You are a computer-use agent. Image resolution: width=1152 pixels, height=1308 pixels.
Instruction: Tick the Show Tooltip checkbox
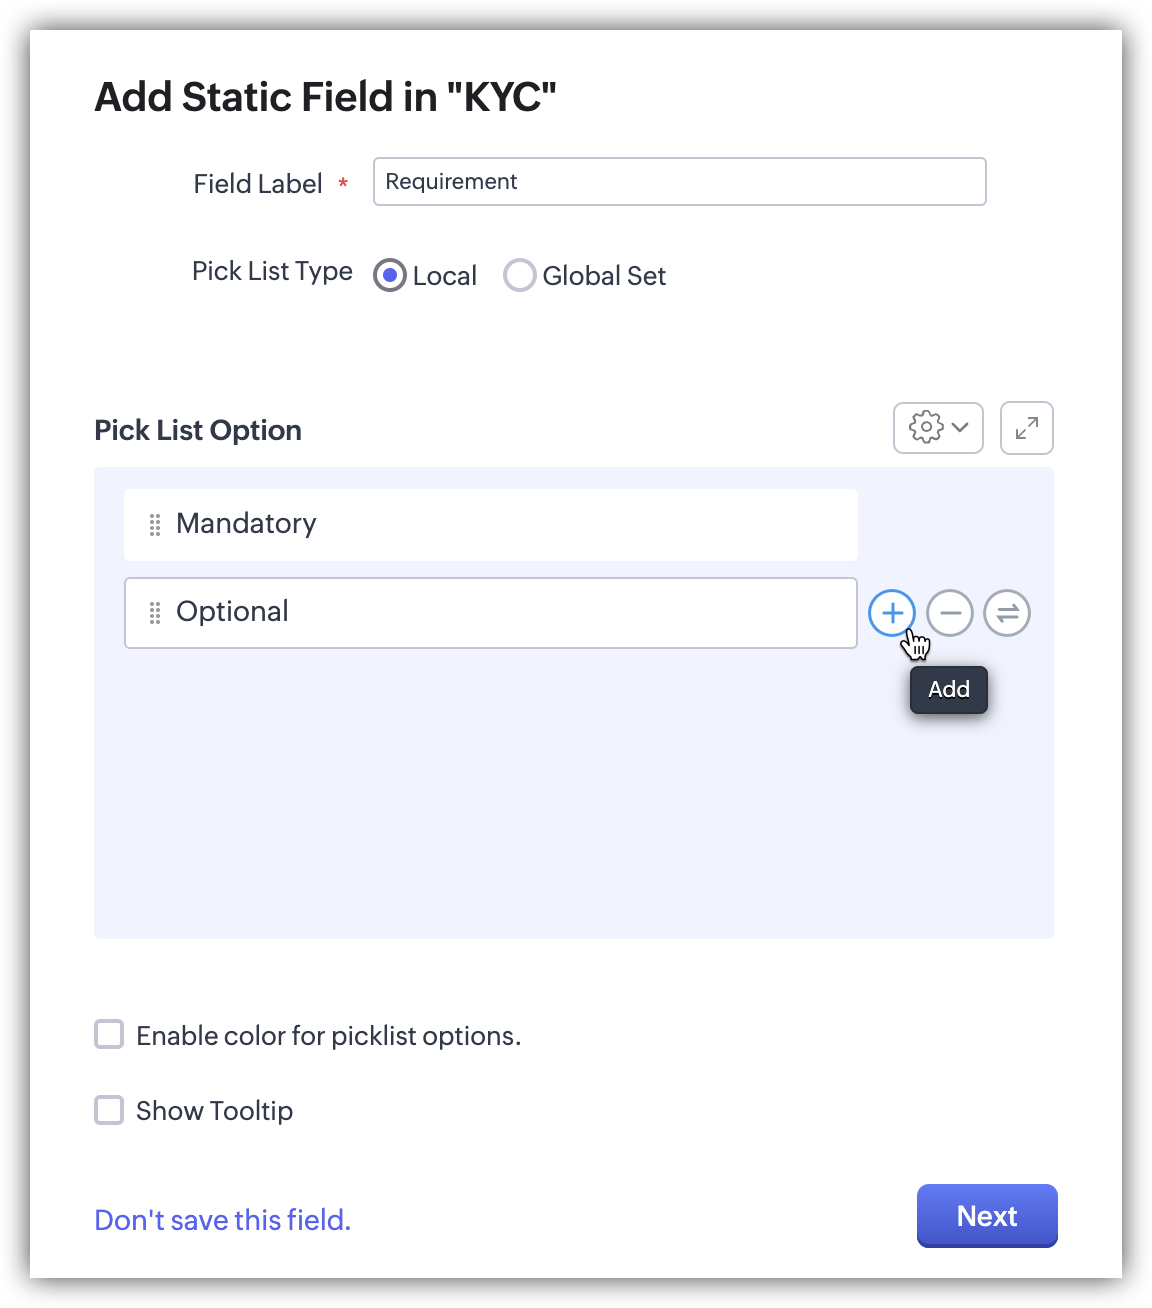click(x=109, y=1110)
